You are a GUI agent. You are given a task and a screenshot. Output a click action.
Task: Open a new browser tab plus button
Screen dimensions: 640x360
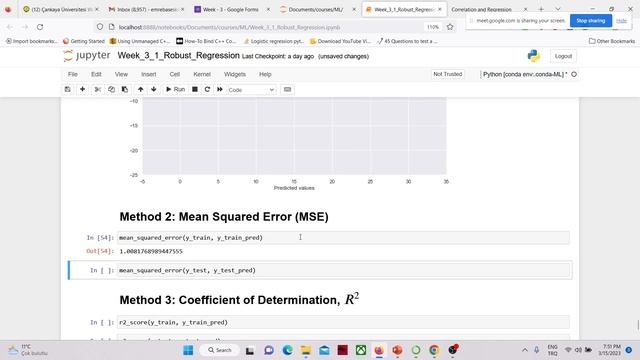tap(541, 9)
